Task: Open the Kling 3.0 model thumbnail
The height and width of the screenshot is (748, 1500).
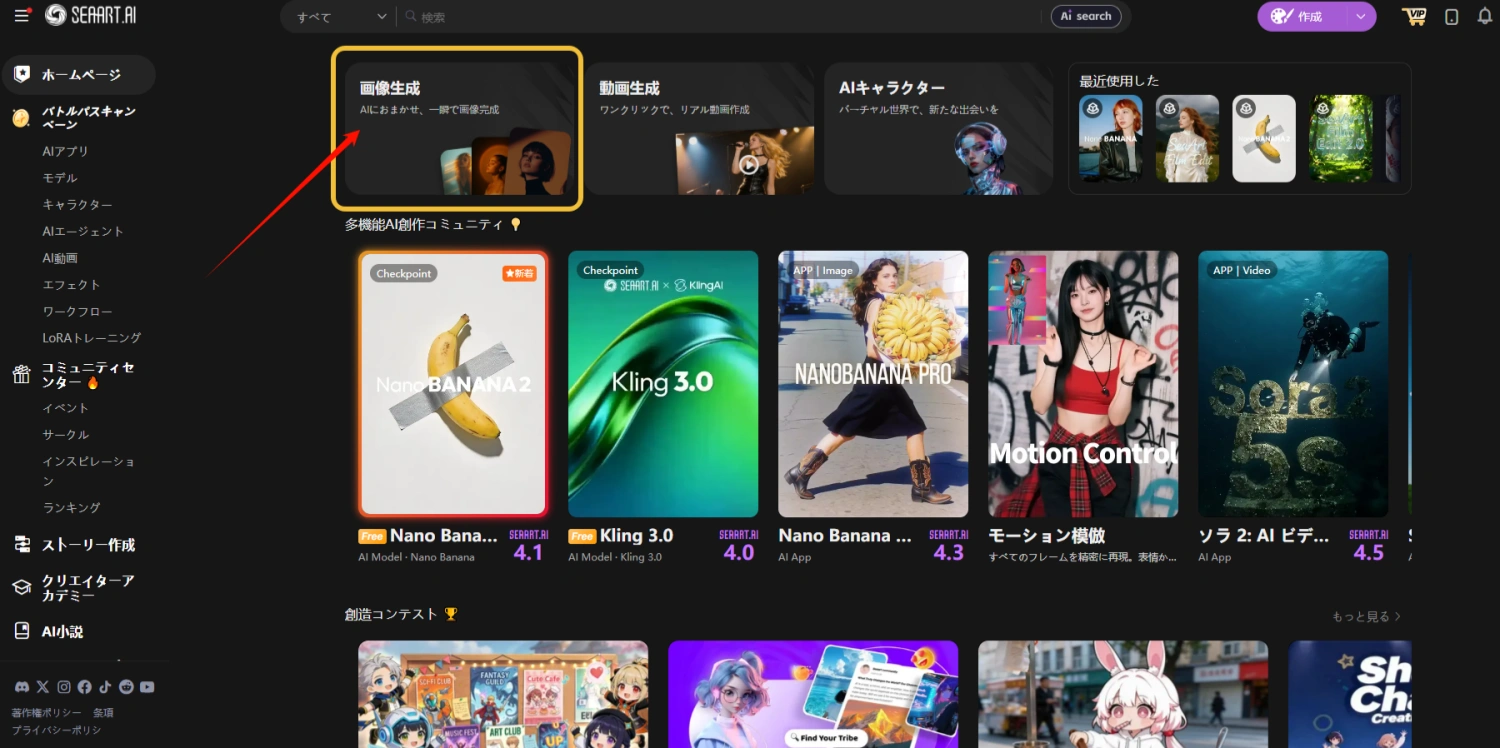Action: point(663,384)
